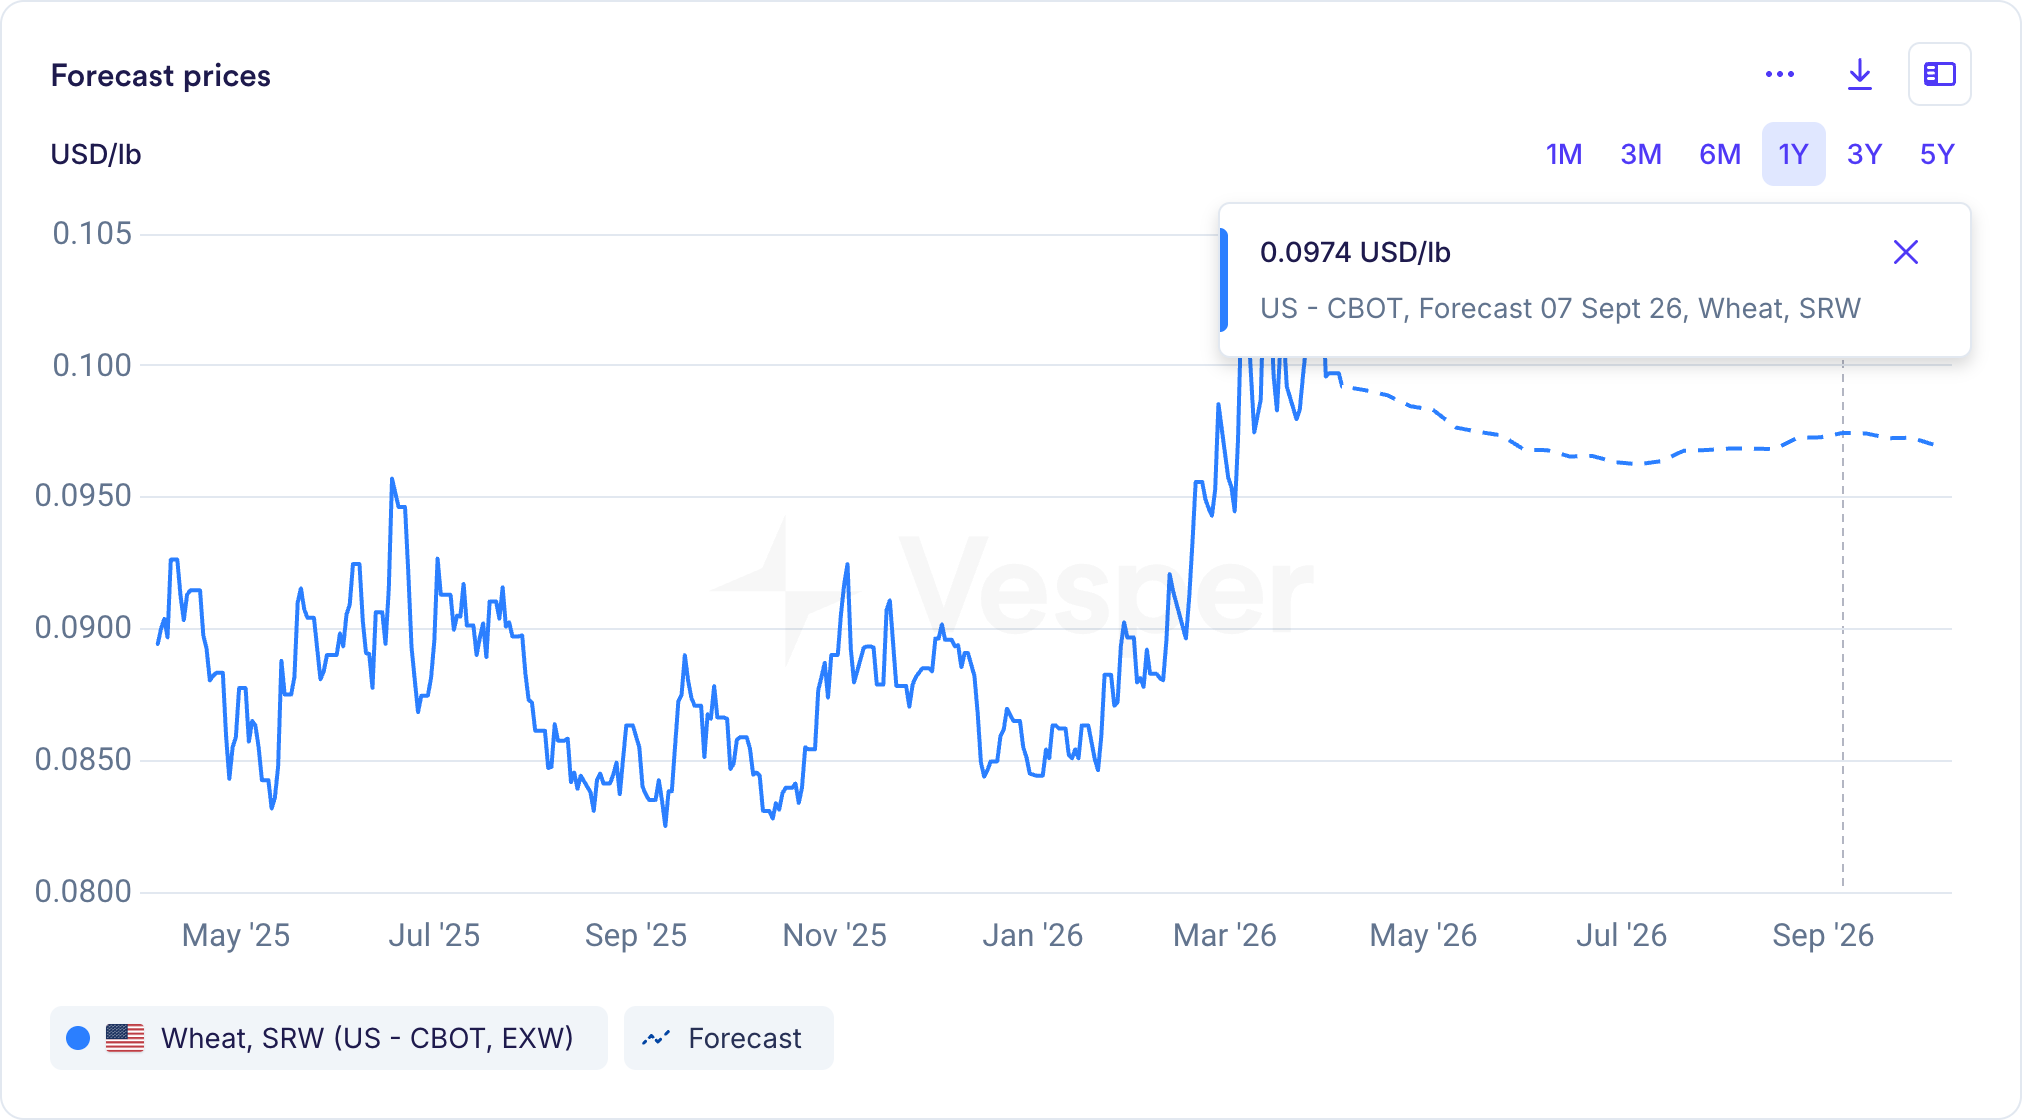Select the 1M time range
The image size is (2022, 1120).
1564,154
